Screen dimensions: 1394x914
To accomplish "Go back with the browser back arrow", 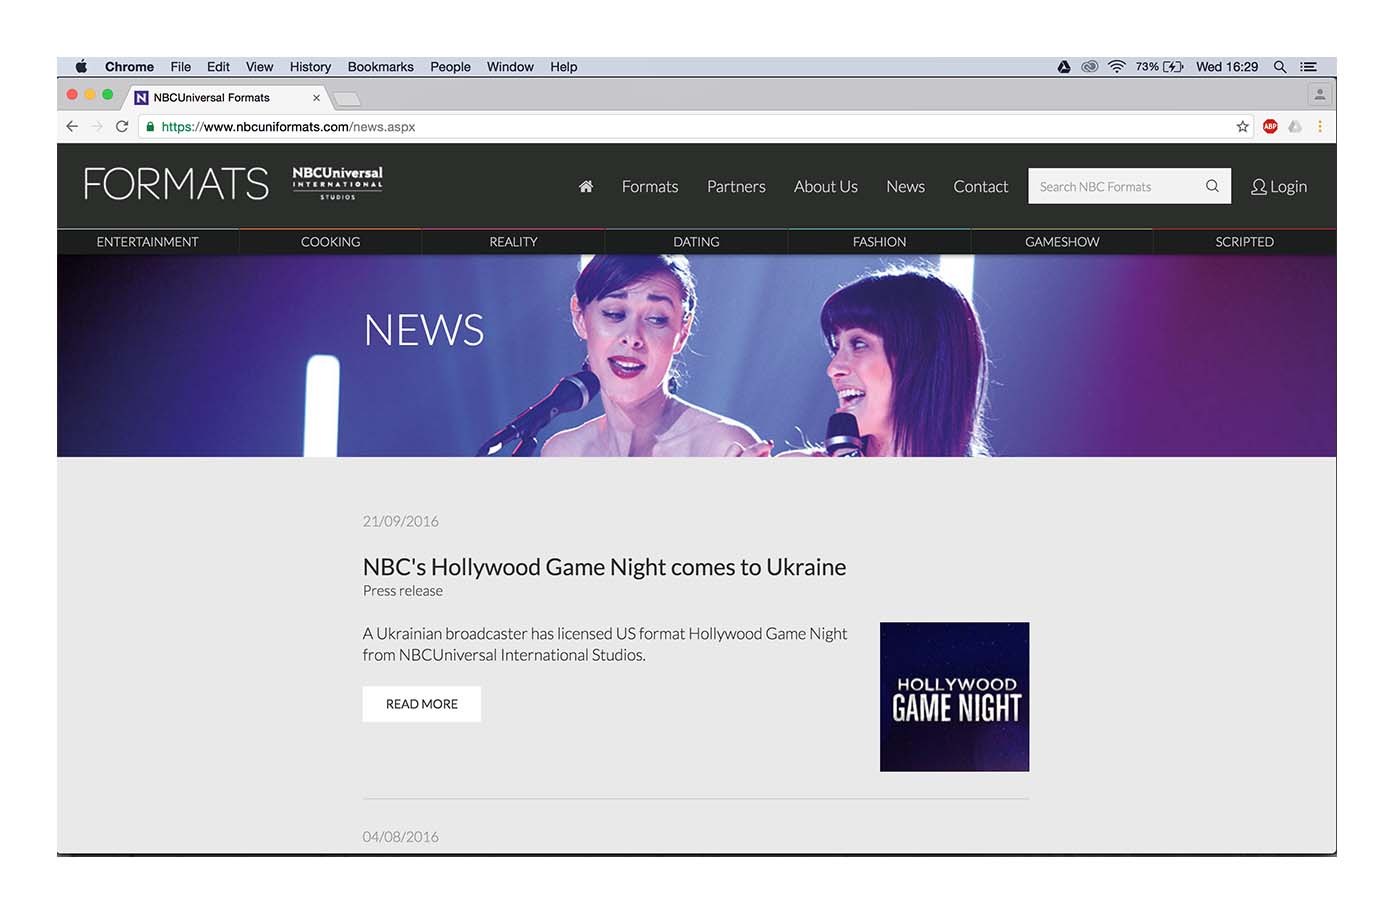I will point(72,126).
